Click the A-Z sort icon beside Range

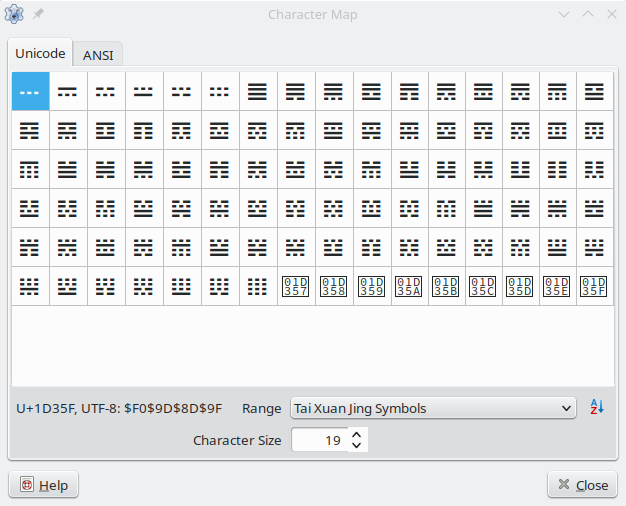[x=596, y=408]
